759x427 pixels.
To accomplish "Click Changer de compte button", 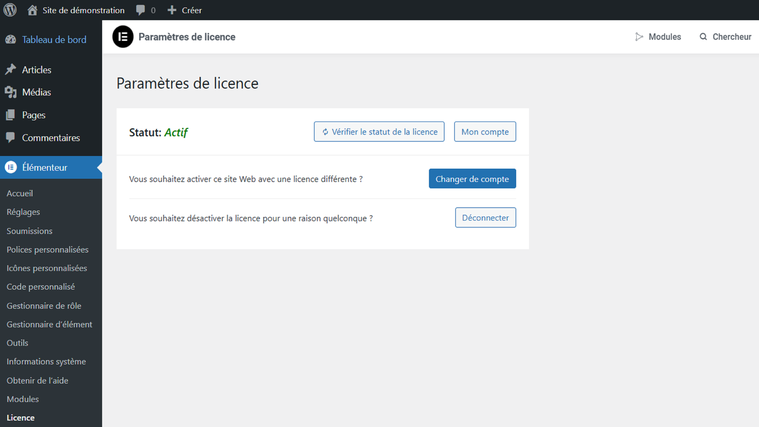I will 472,179.
